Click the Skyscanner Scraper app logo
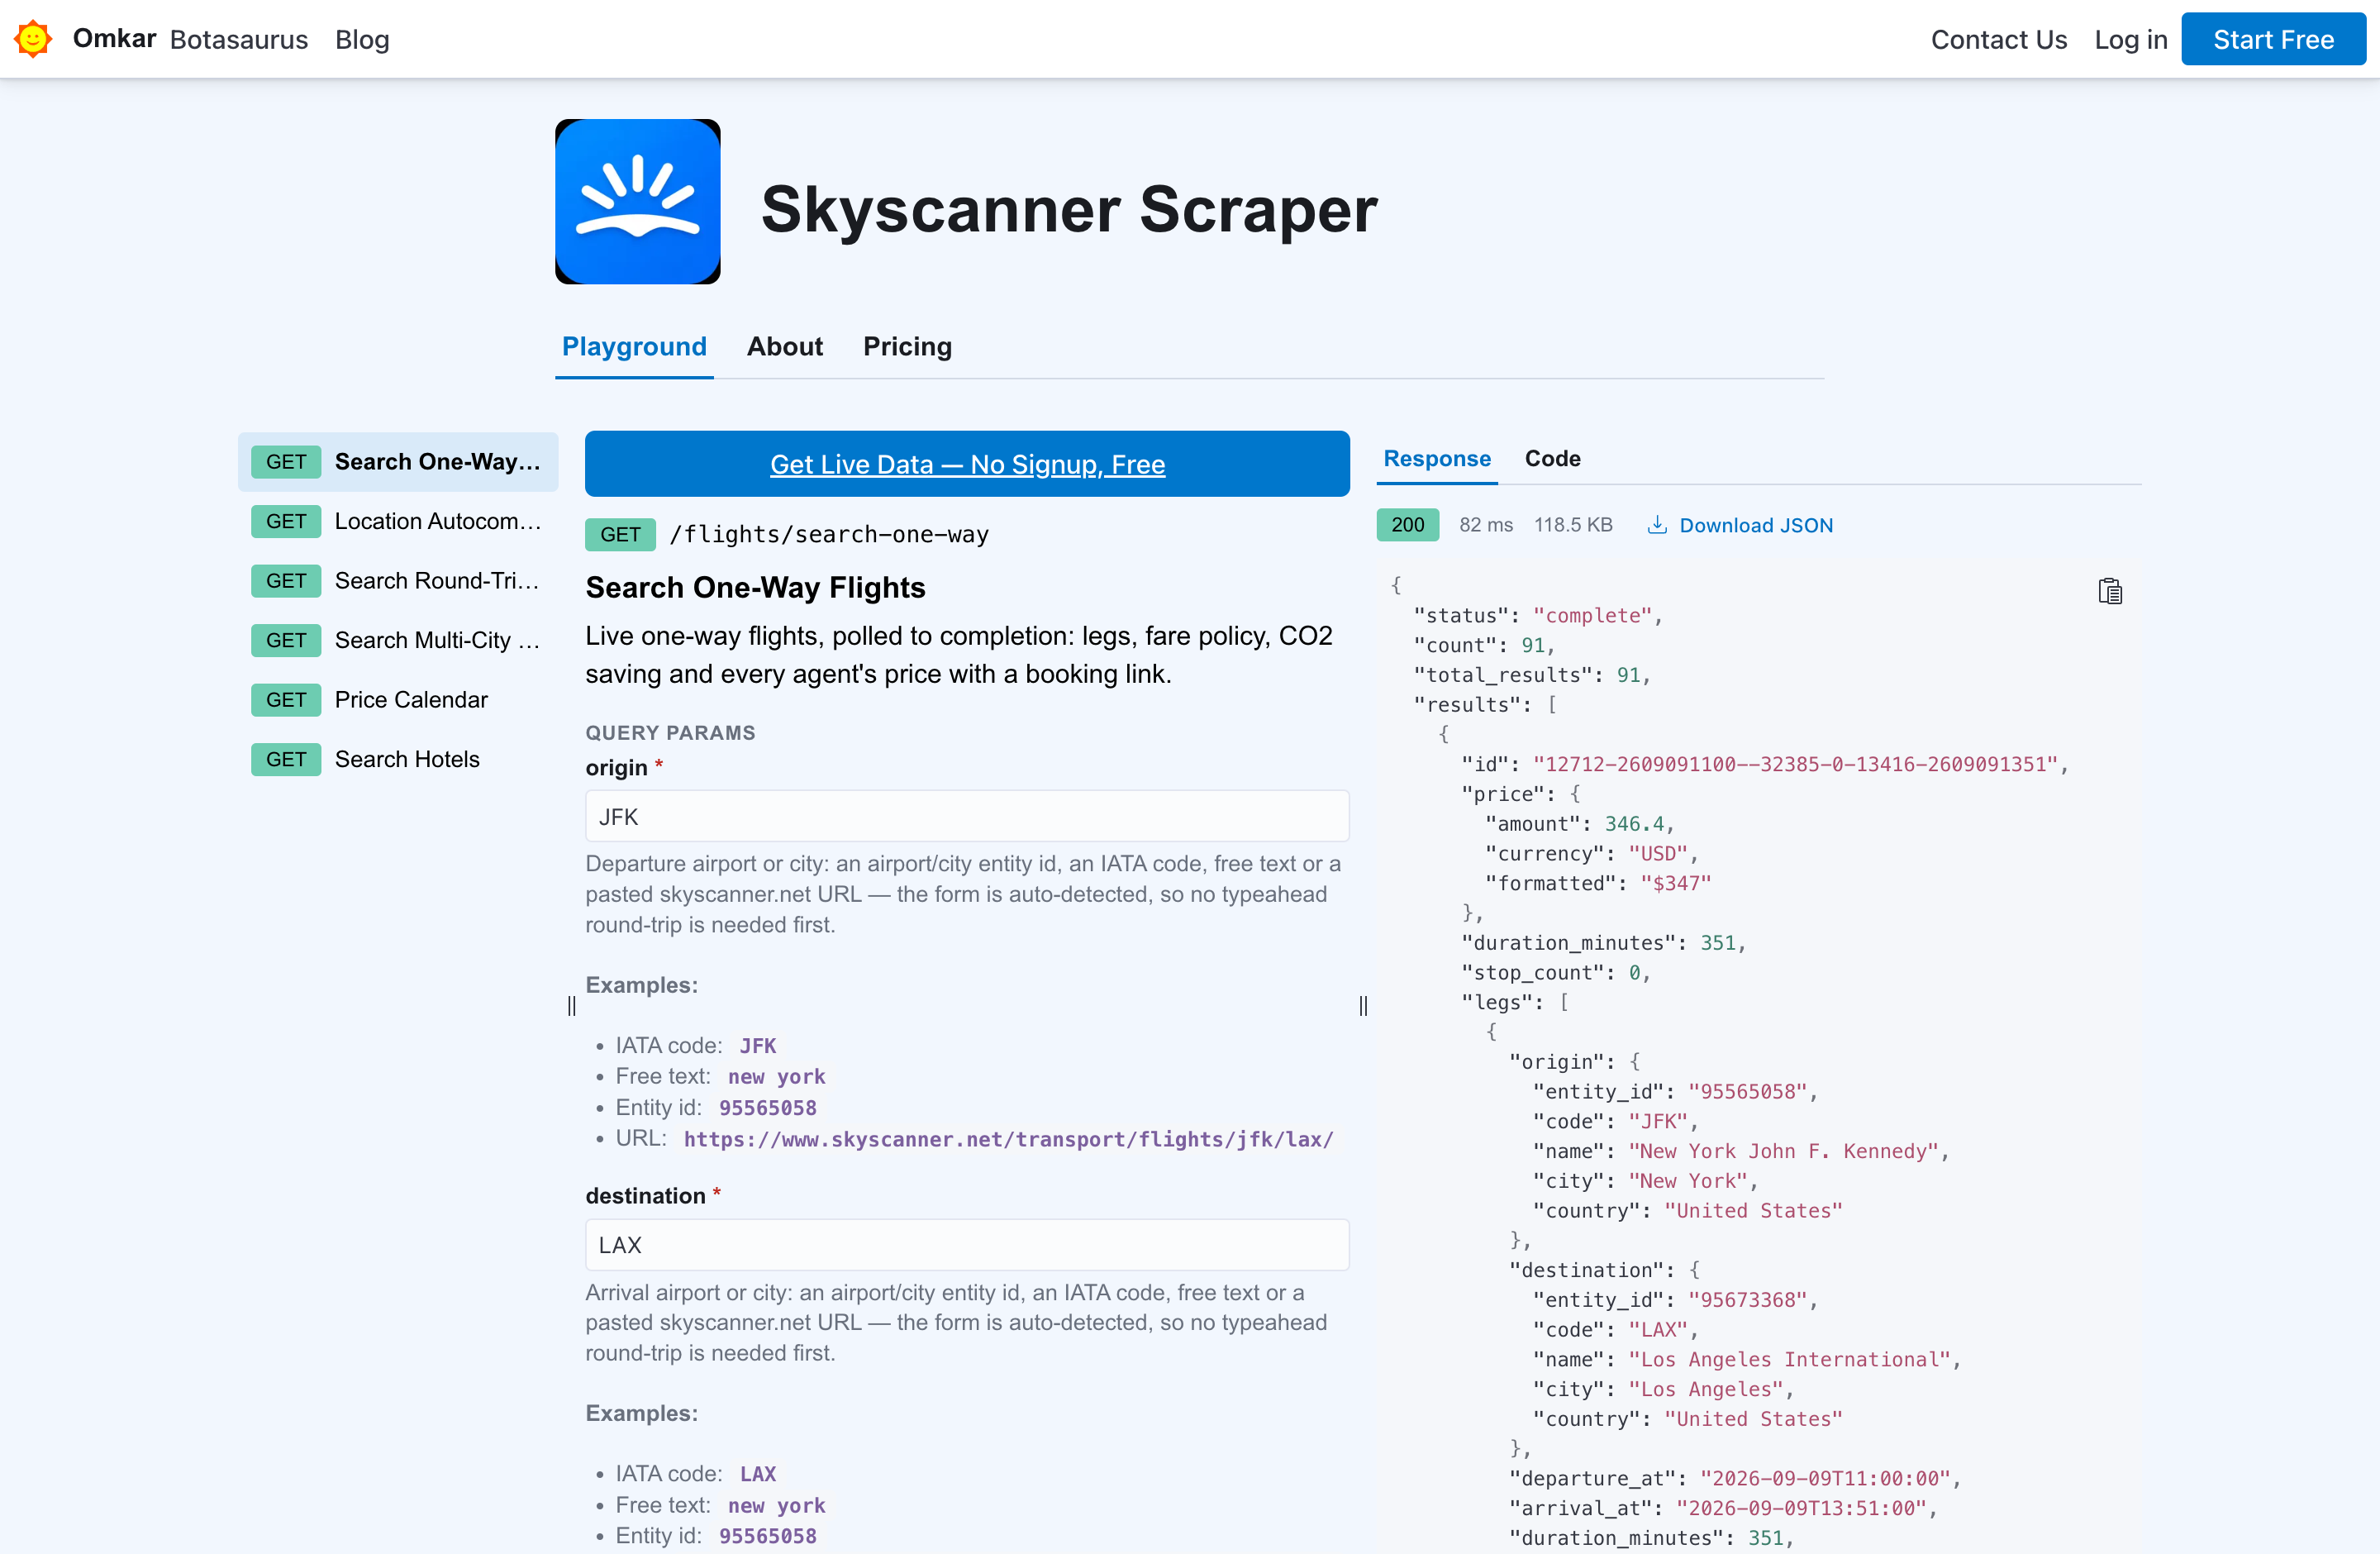2380x1554 pixels. [x=638, y=201]
